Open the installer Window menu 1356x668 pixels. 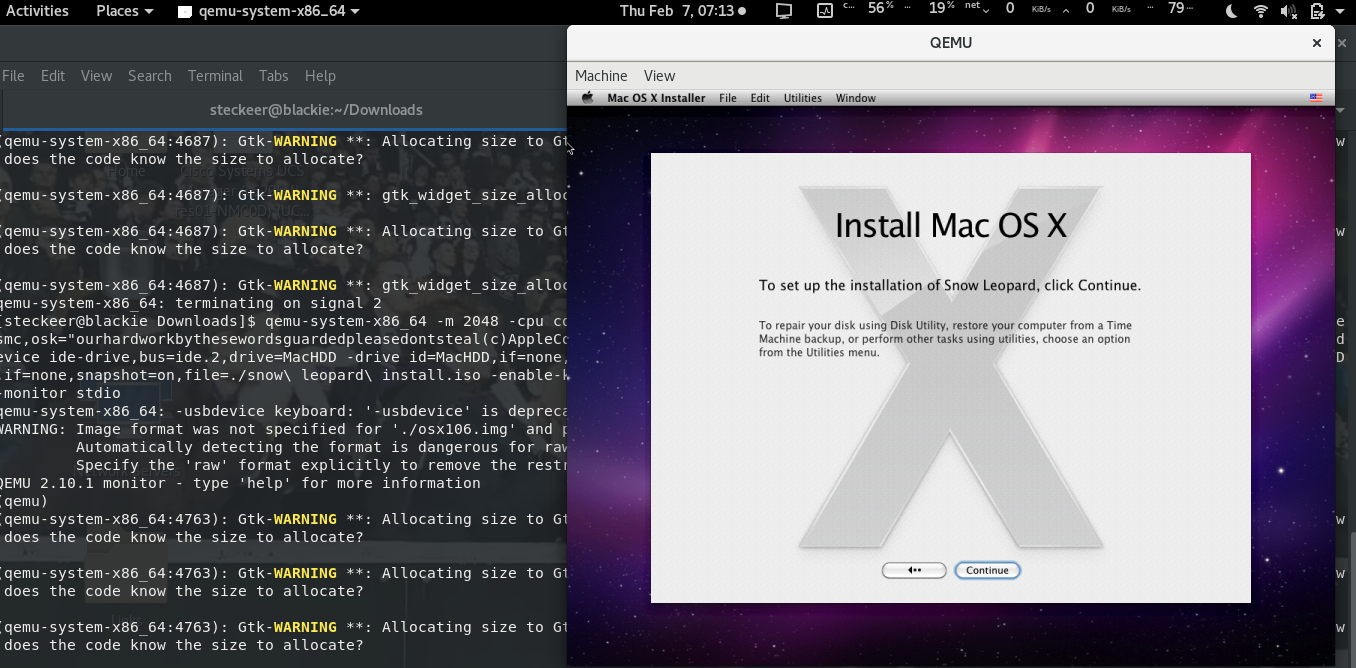(x=856, y=98)
